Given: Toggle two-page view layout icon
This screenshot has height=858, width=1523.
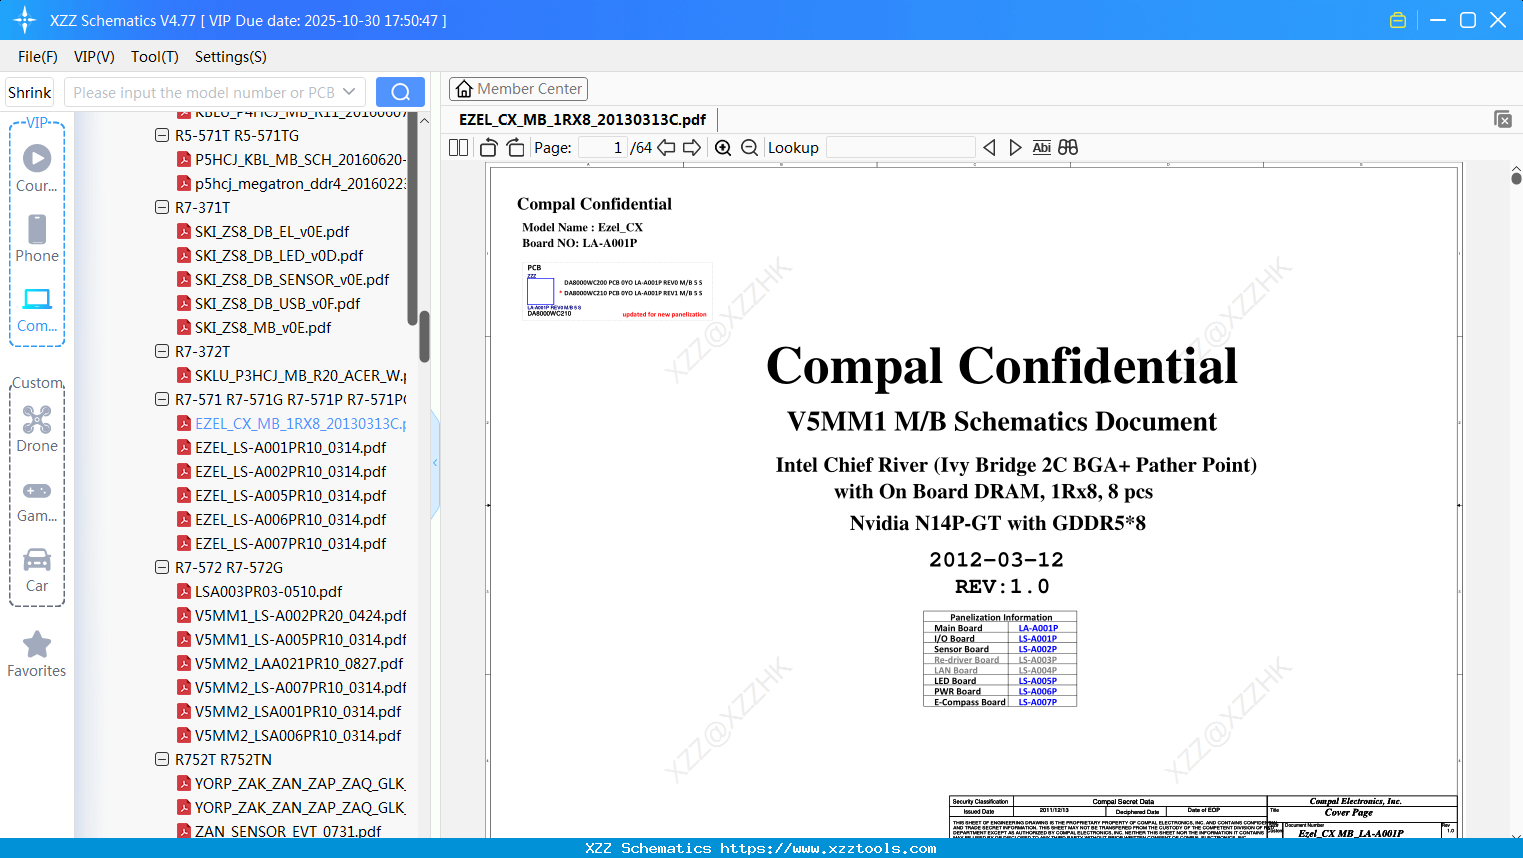Looking at the screenshot, I should click(458, 148).
